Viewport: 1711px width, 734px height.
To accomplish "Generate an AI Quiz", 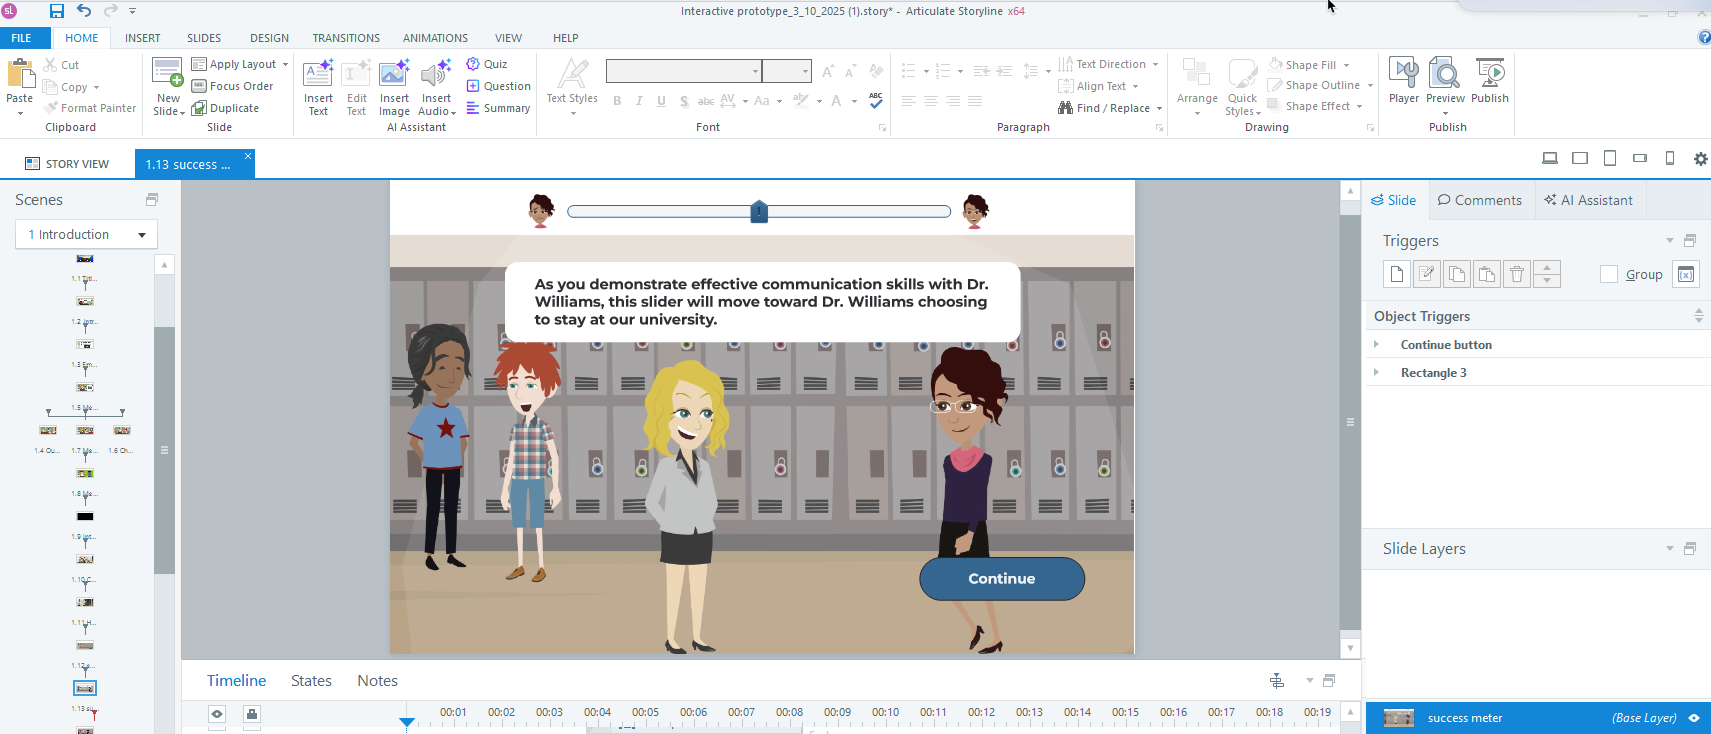I will (x=487, y=64).
